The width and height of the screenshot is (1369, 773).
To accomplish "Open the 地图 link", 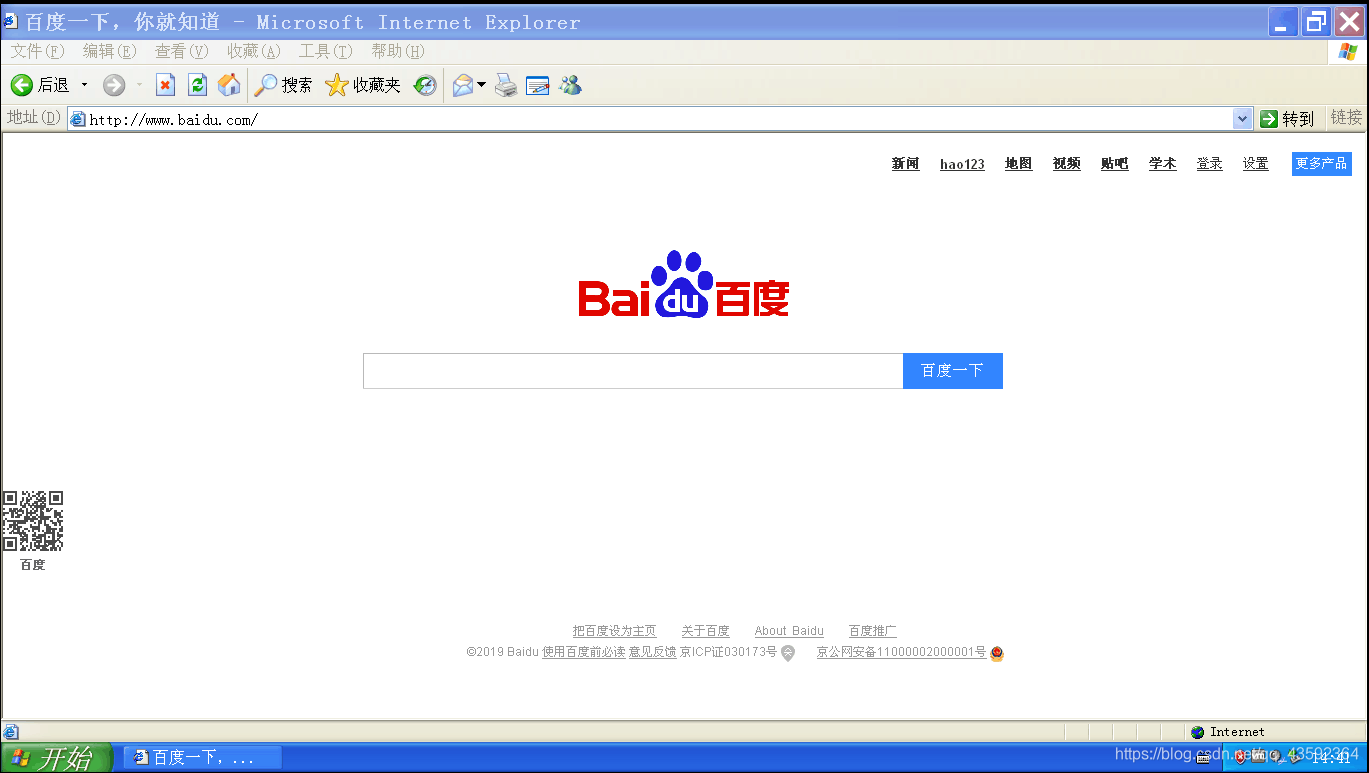I will (x=1018, y=164).
